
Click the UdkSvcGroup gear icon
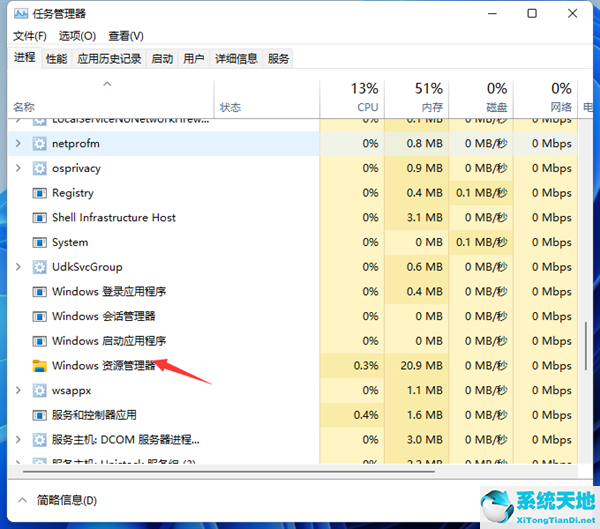click(39, 267)
